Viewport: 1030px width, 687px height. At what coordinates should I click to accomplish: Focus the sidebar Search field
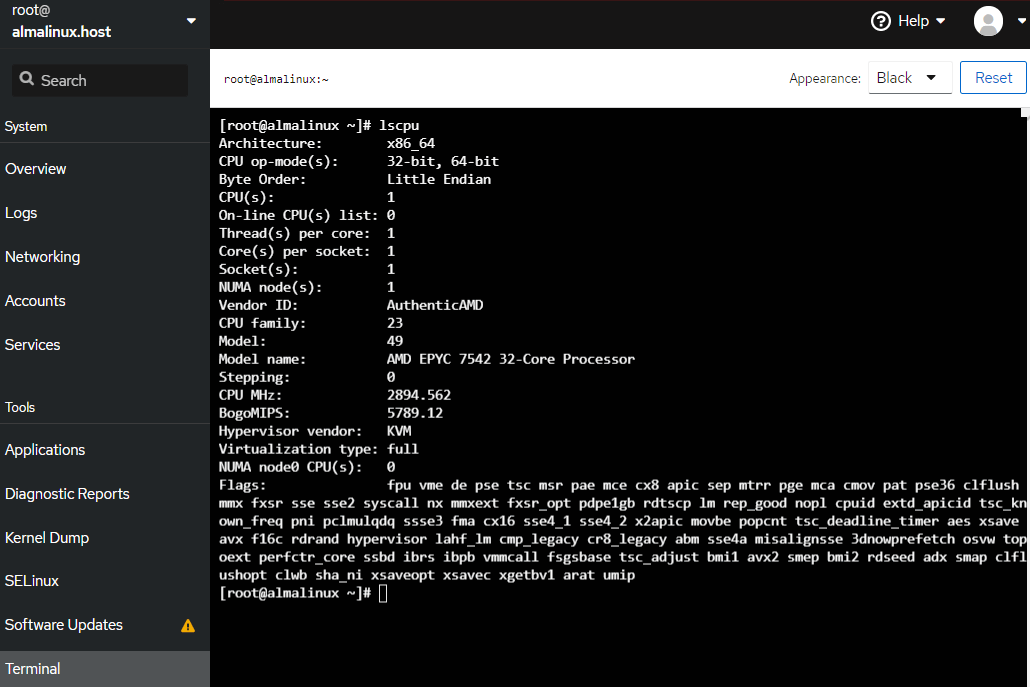click(x=100, y=80)
